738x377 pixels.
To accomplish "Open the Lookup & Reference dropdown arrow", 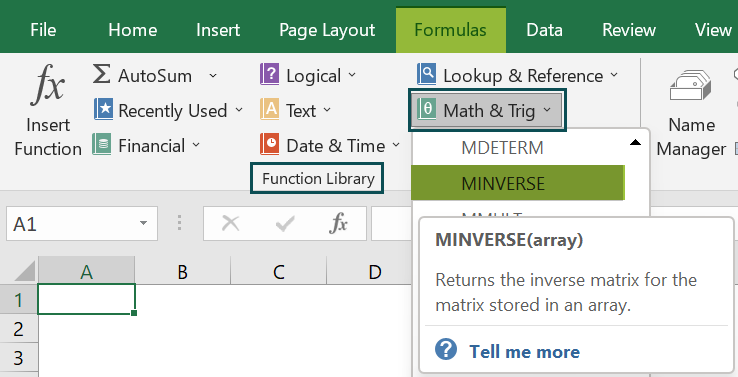I will coord(614,75).
